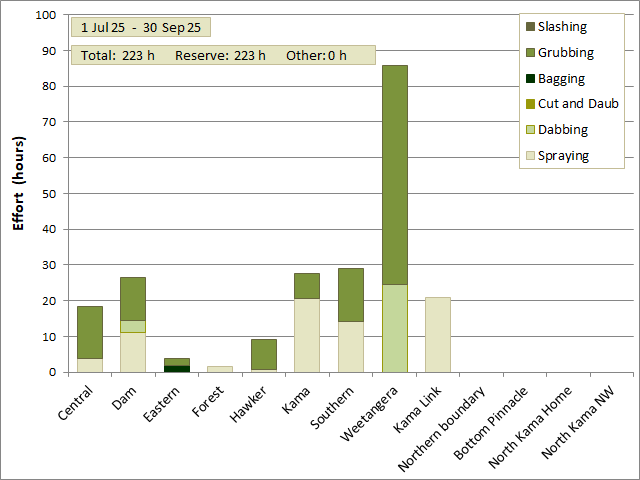Select the Weetangera Grubbing bar segment

point(395,175)
